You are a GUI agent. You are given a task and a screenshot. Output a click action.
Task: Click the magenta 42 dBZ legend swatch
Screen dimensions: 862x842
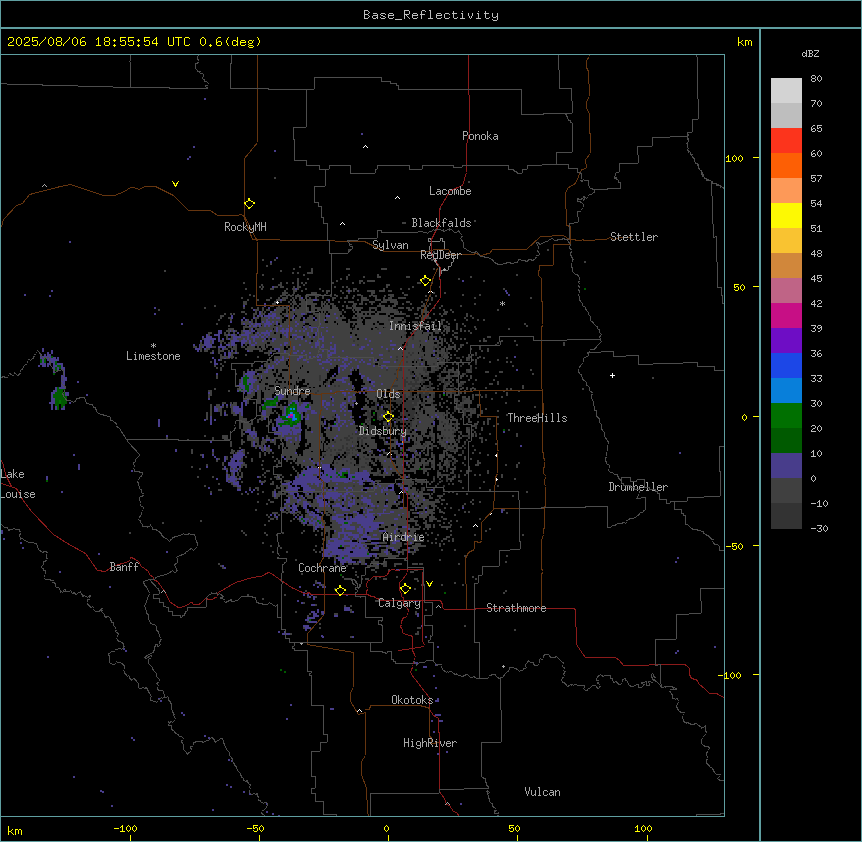coord(786,315)
